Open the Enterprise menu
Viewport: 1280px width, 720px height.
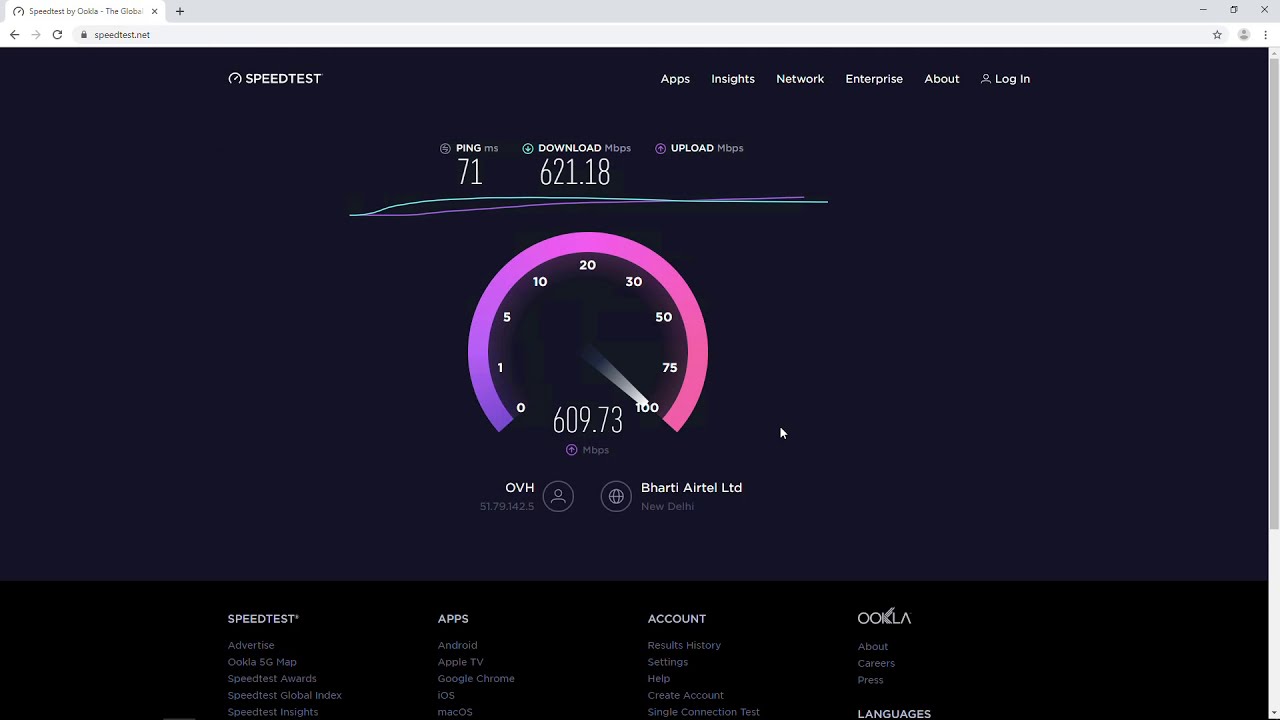874,79
